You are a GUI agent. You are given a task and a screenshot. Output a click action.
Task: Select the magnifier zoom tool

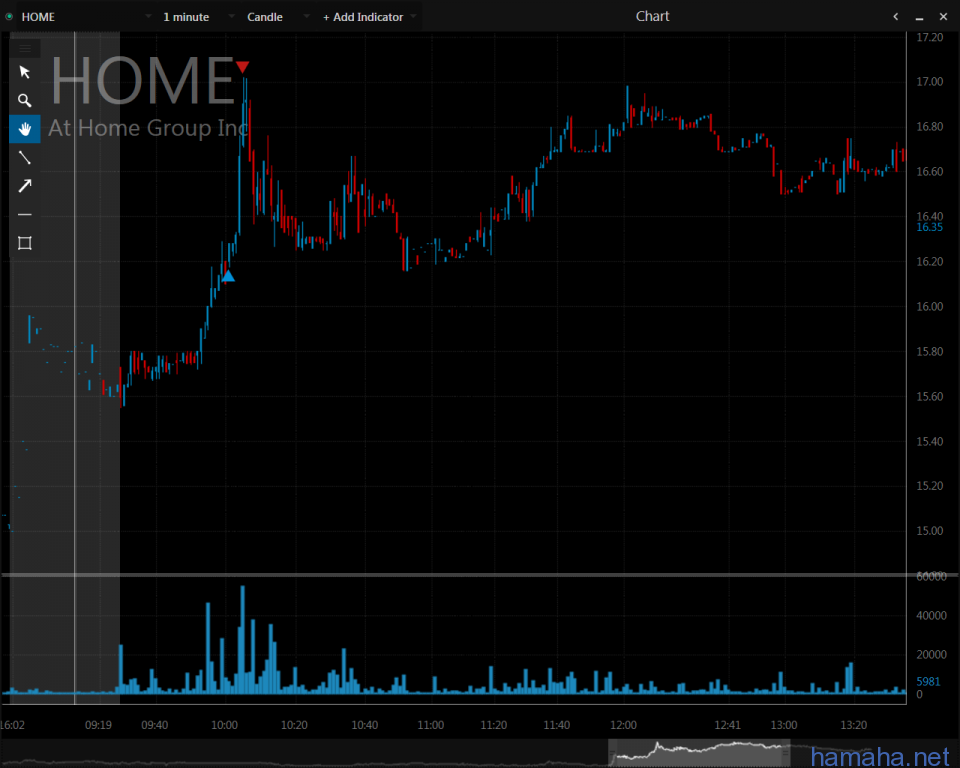24,100
